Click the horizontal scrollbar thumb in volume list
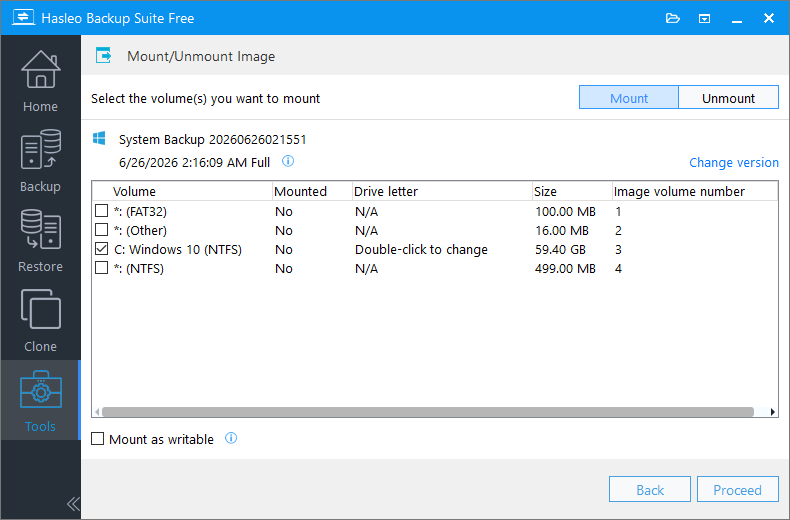The height and width of the screenshot is (520, 790). pyautogui.click(x=428, y=412)
